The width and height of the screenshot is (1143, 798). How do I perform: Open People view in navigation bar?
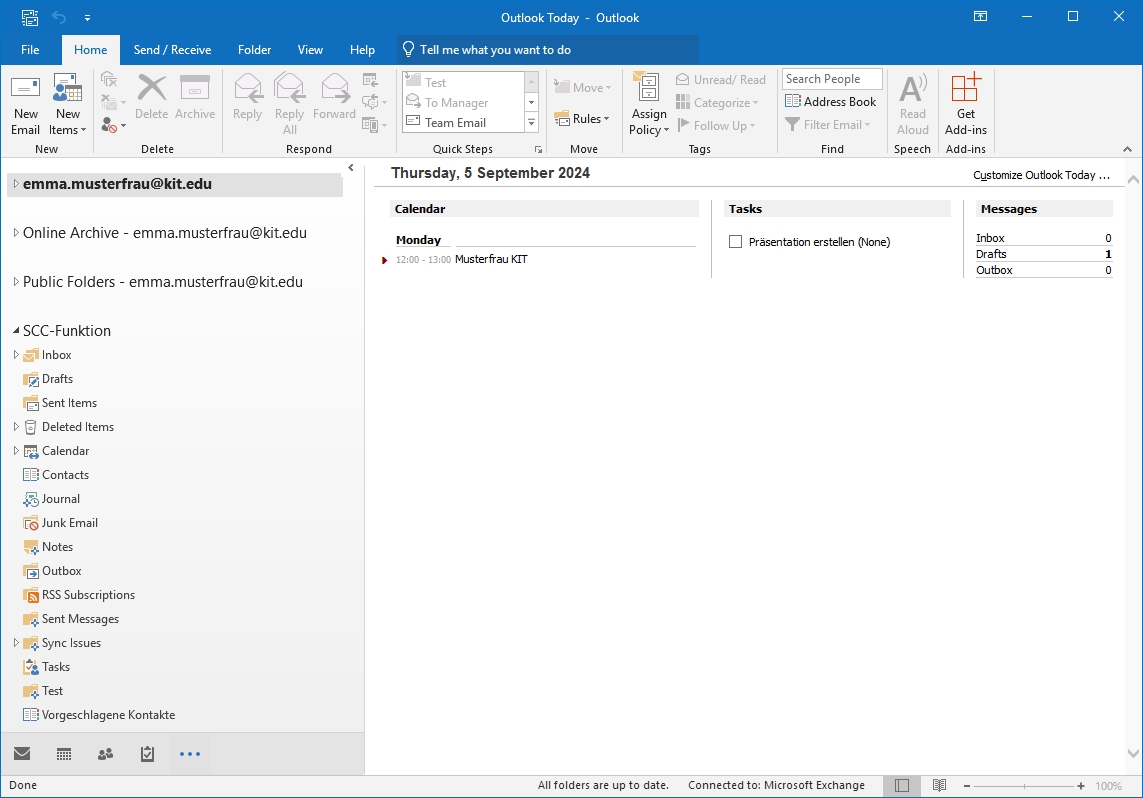click(x=106, y=754)
